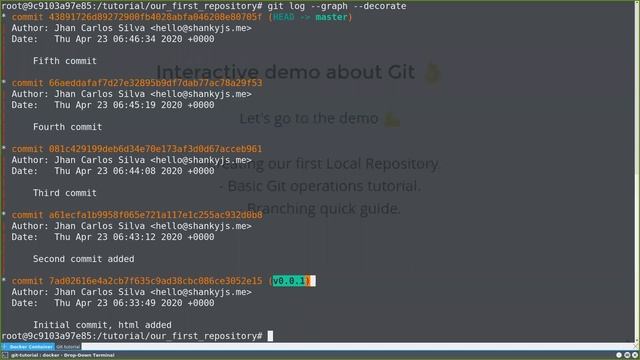Click commit hash starting with a61ecfa1
The height and width of the screenshot is (360, 640).
[155, 215]
